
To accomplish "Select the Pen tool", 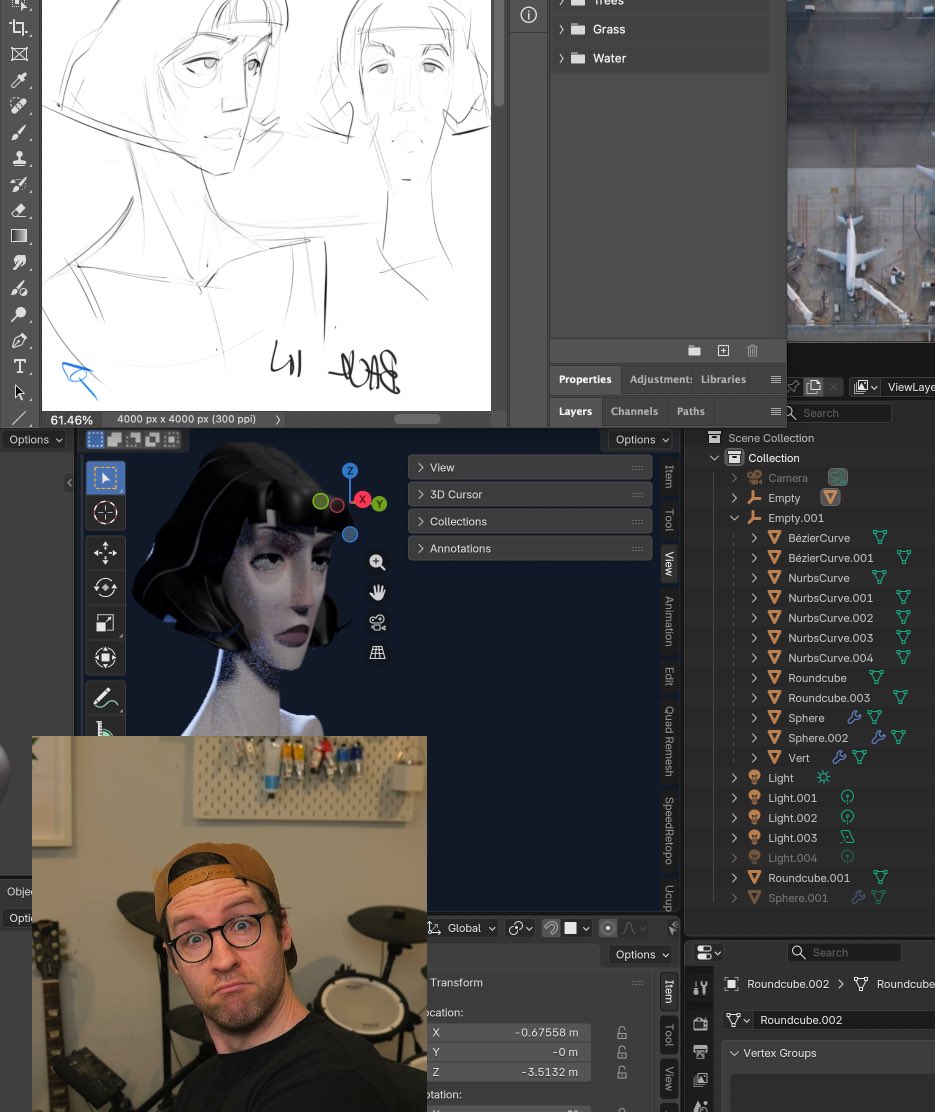I will pos(19,340).
